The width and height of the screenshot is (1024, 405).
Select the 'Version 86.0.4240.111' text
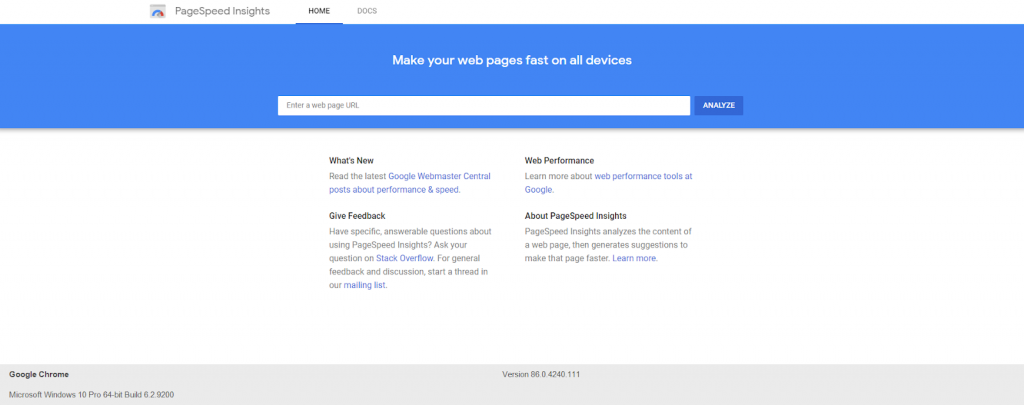pos(541,374)
